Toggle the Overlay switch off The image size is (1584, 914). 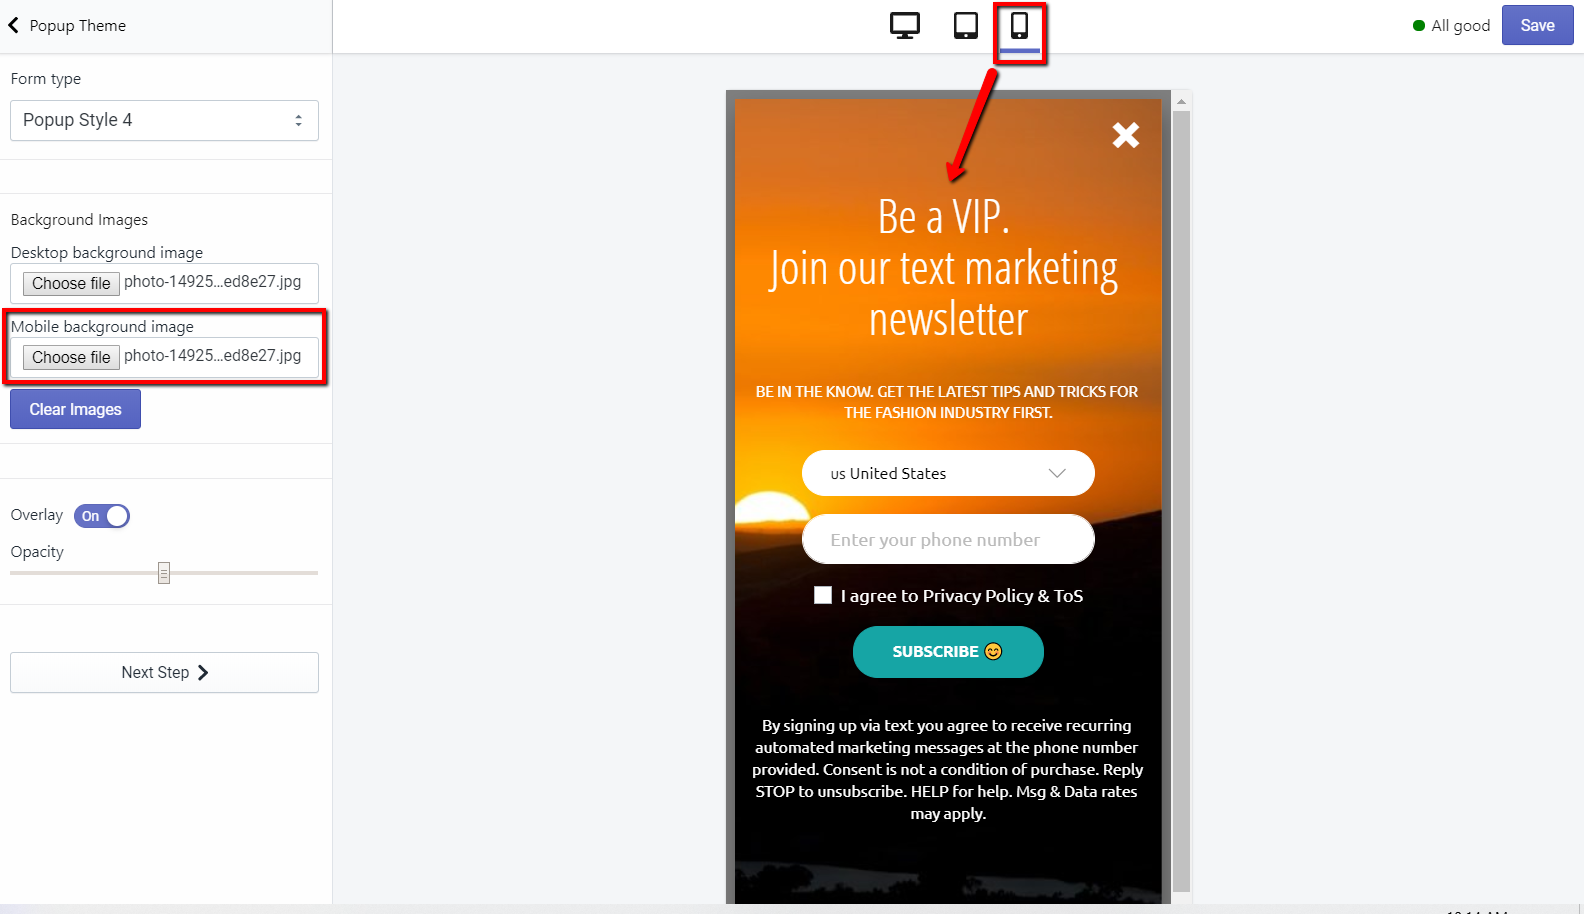(x=102, y=516)
